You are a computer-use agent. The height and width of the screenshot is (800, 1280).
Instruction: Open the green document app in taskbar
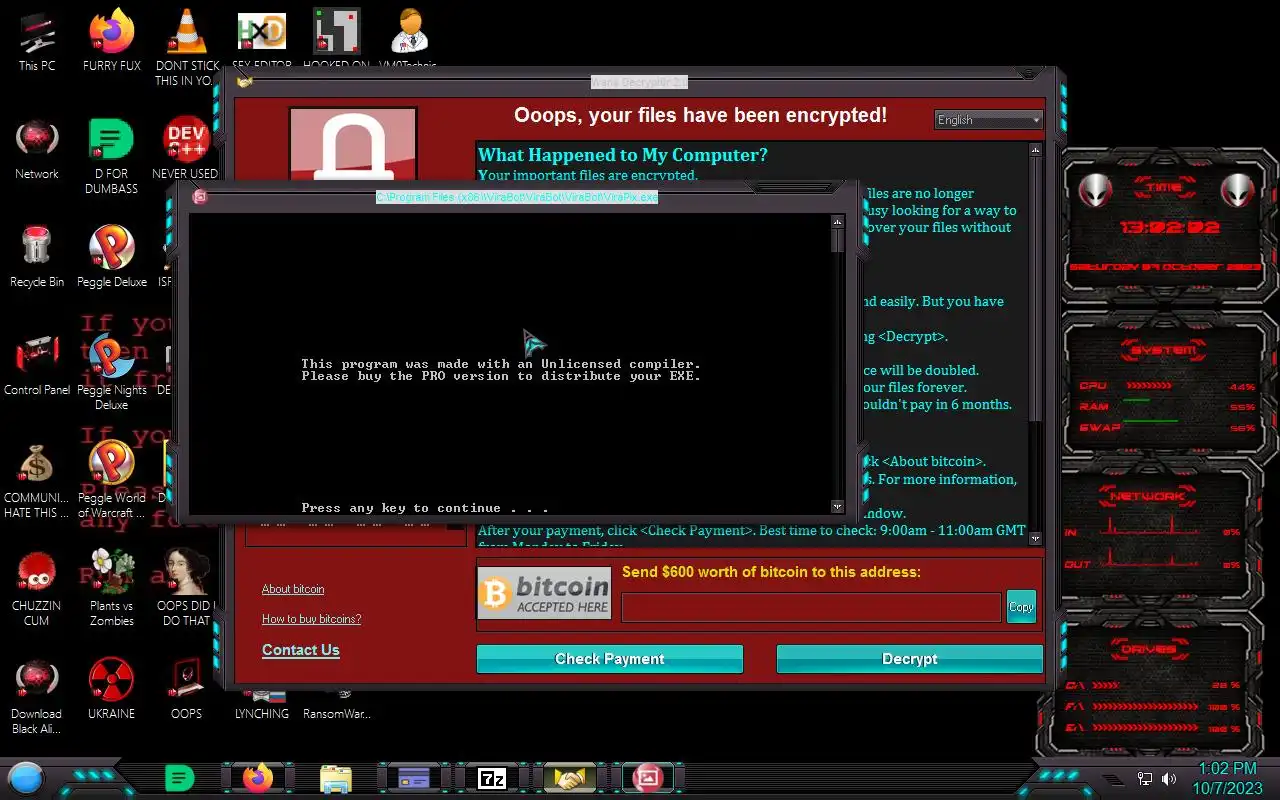[x=179, y=777]
